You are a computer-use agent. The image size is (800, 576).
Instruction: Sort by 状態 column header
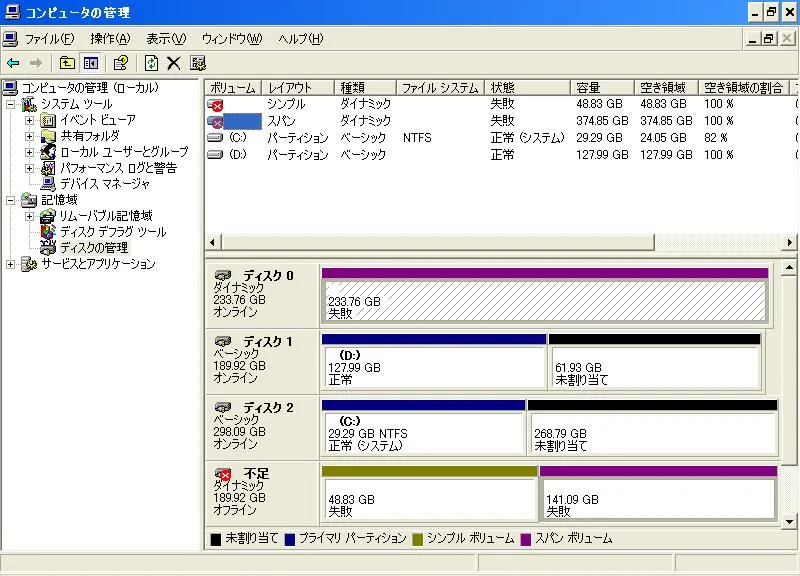(x=527, y=88)
